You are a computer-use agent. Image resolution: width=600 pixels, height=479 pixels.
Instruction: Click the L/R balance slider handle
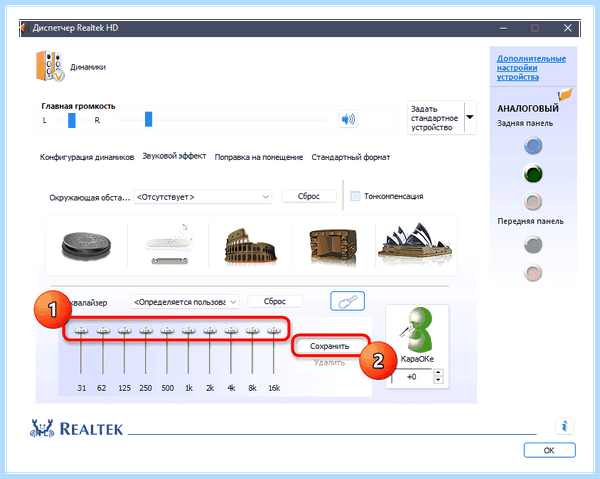point(72,120)
